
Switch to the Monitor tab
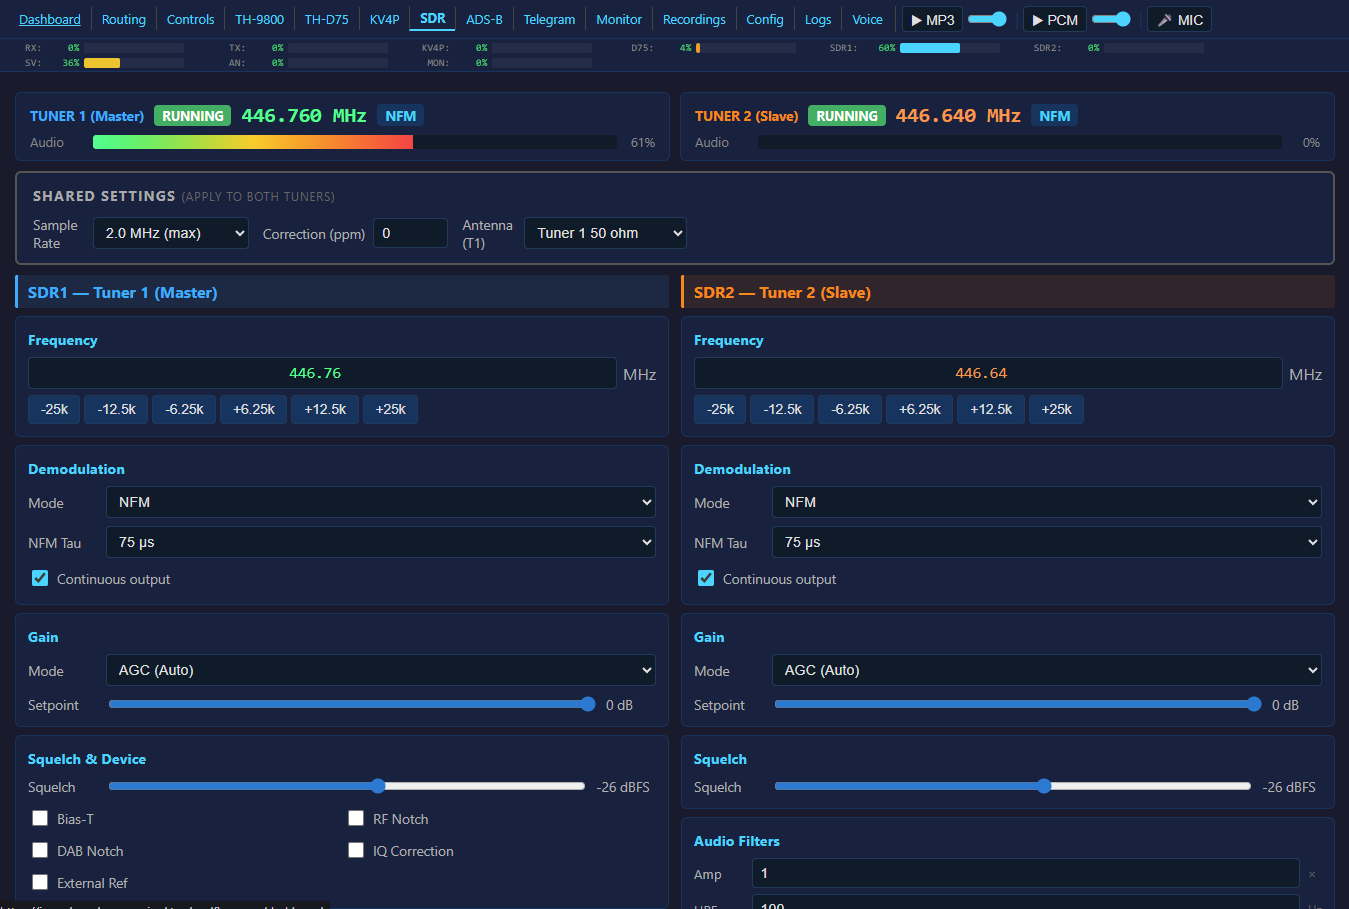[x=619, y=19]
